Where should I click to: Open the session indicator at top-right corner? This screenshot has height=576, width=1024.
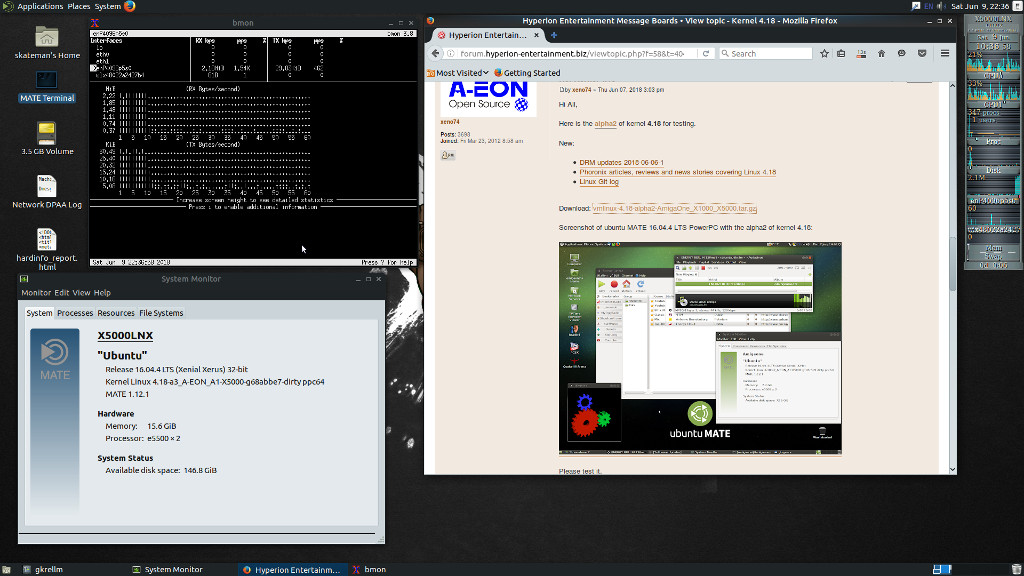pyautogui.click(x=1017, y=6)
